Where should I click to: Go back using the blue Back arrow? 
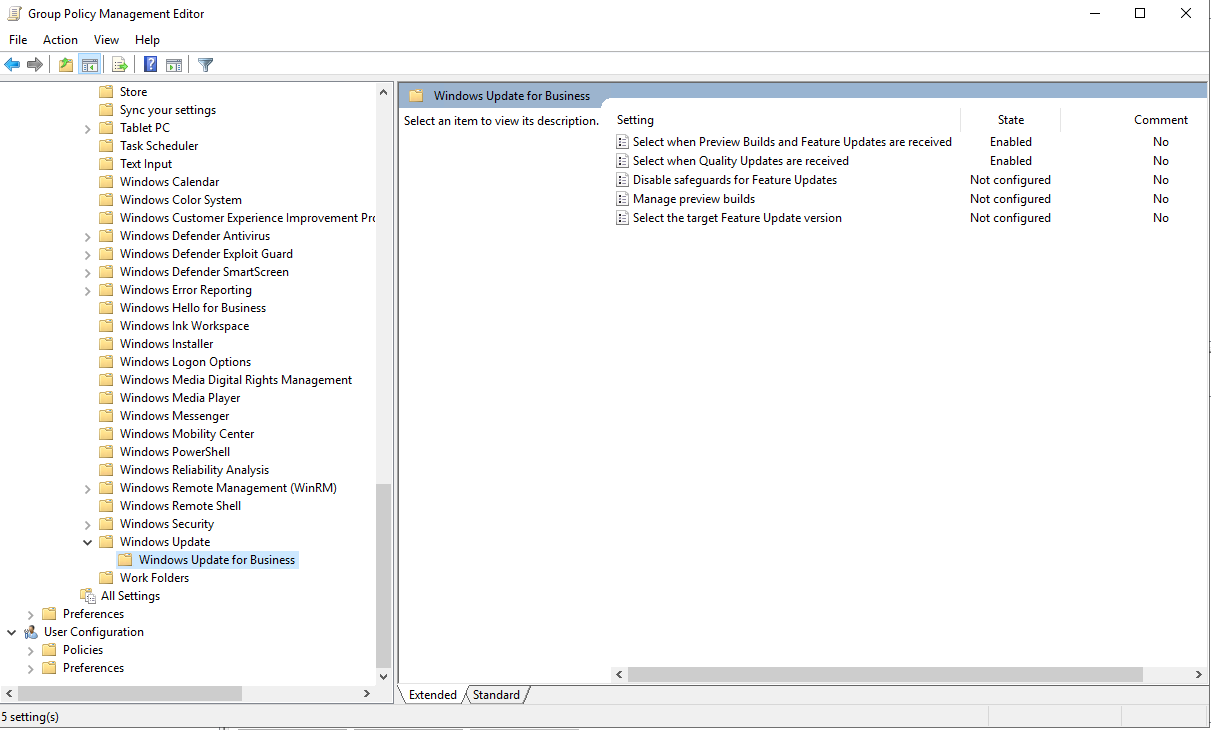[x=12, y=65]
